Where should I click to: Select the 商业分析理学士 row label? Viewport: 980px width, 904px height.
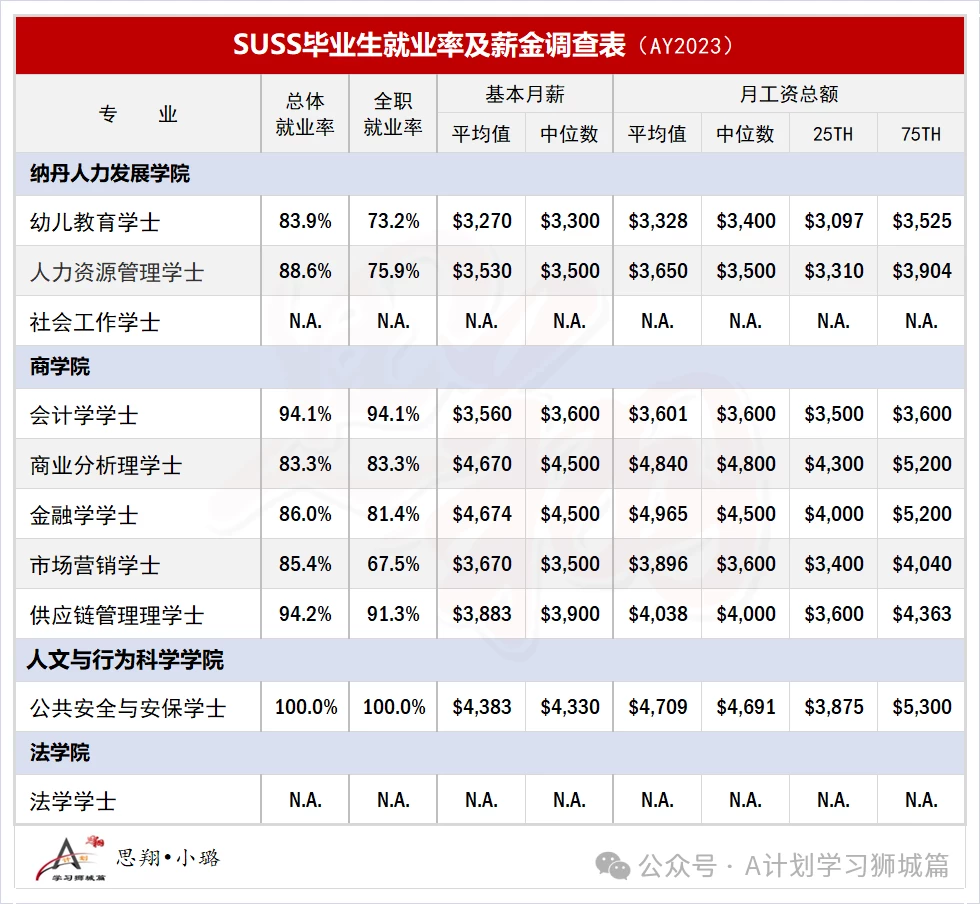[106, 465]
